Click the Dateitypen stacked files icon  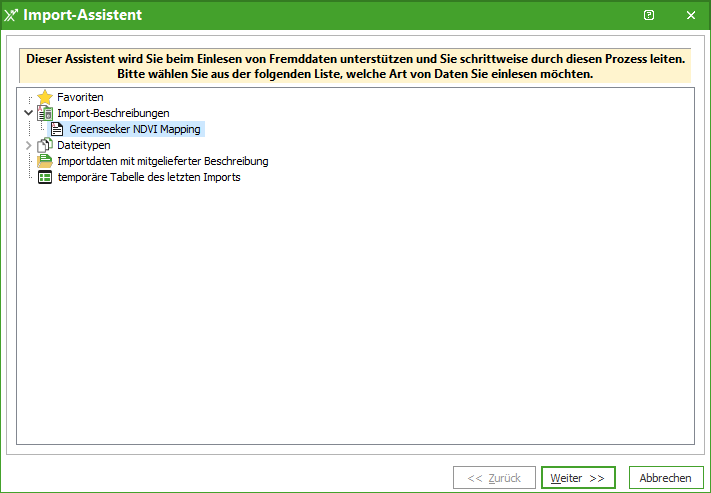(x=44, y=146)
